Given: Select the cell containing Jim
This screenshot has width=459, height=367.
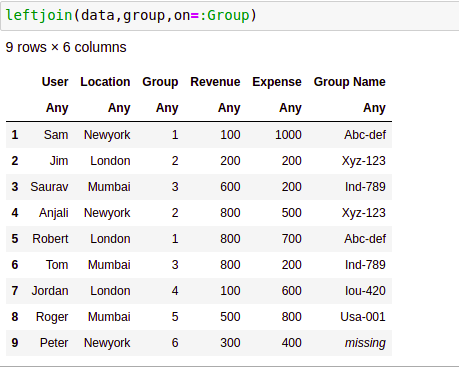Looking at the screenshot, I should 59,161.
